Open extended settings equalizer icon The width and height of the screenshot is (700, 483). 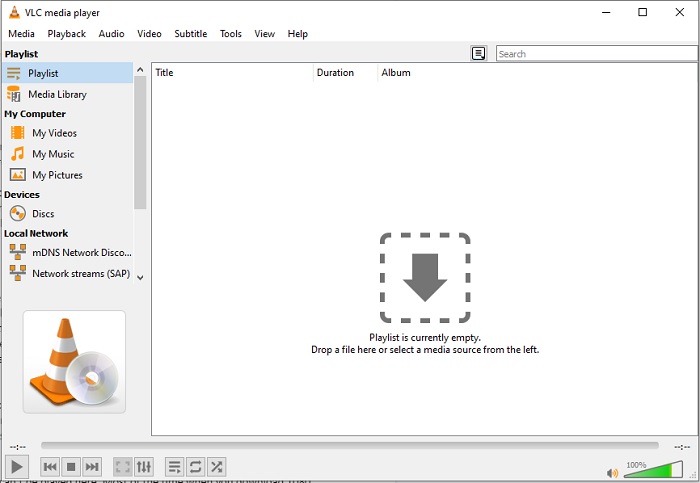pyautogui.click(x=144, y=467)
